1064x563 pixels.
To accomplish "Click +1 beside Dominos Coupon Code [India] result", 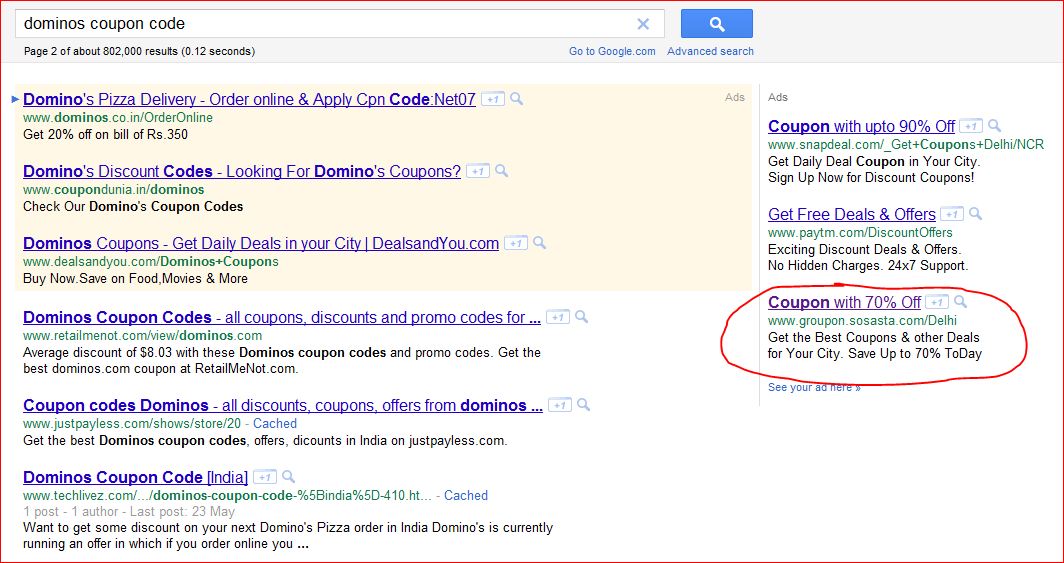I will pyautogui.click(x=264, y=477).
